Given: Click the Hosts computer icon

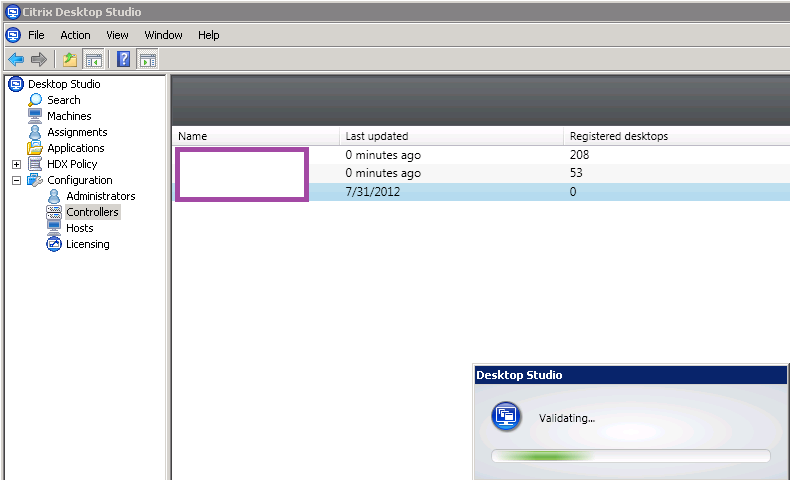Looking at the screenshot, I should coord(54,228).
